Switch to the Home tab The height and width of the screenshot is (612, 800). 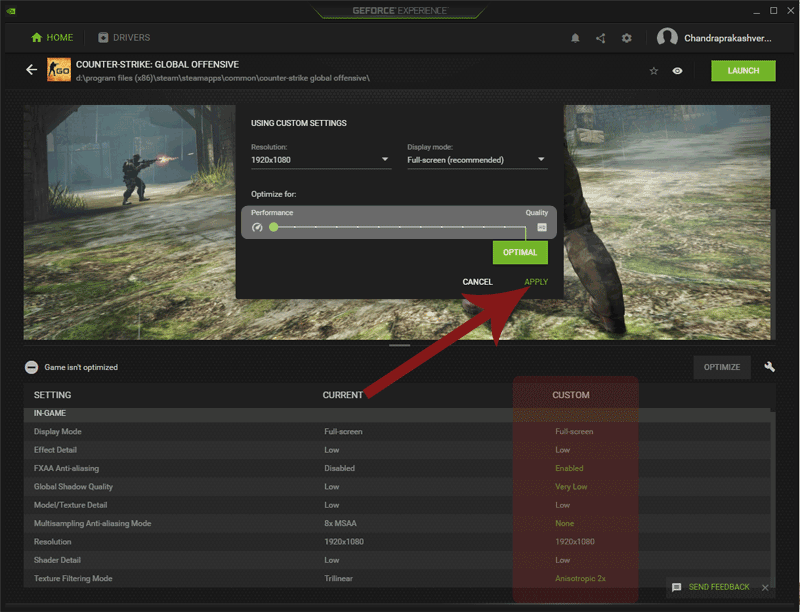(x=52, y=38)
